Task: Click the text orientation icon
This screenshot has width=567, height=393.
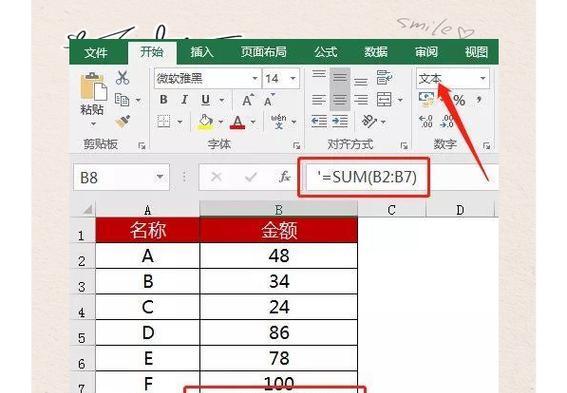Action: click(369, 121)
